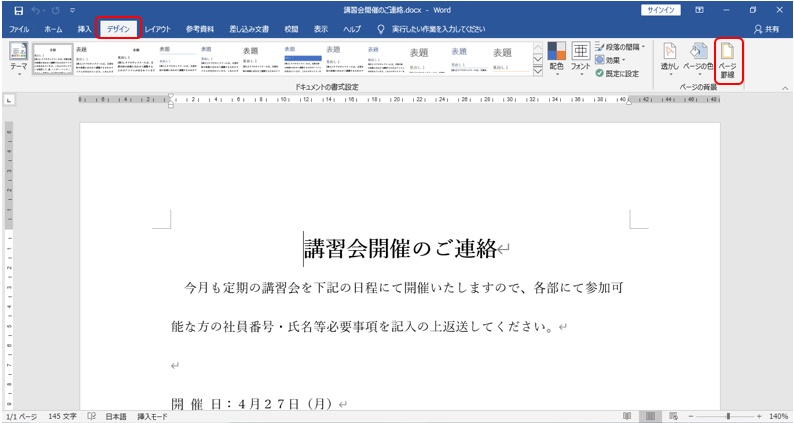The width and height of the screenshot is (794, 423).
Task: Click the Undo arrow icon
Action: pos(36,10)
